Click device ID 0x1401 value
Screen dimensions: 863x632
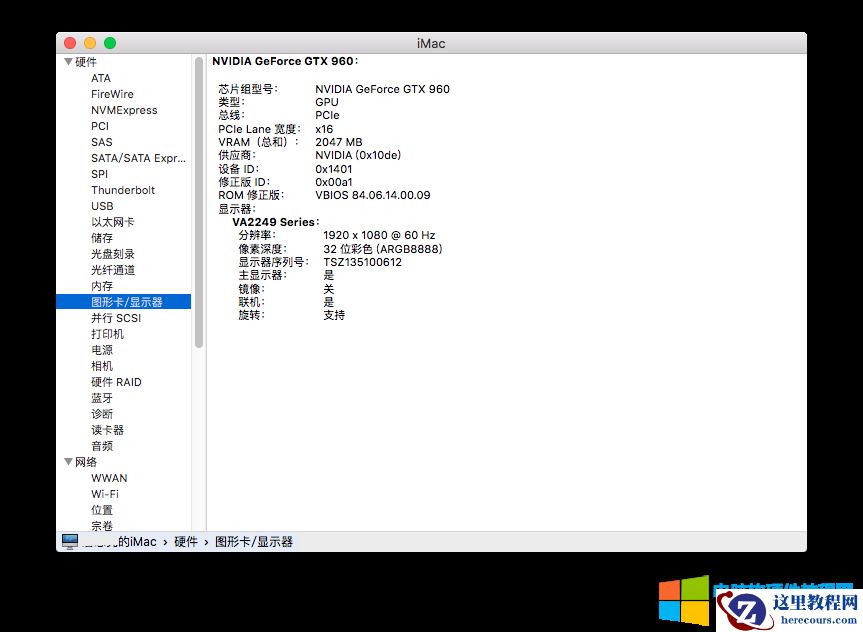[x=334, y=168]
